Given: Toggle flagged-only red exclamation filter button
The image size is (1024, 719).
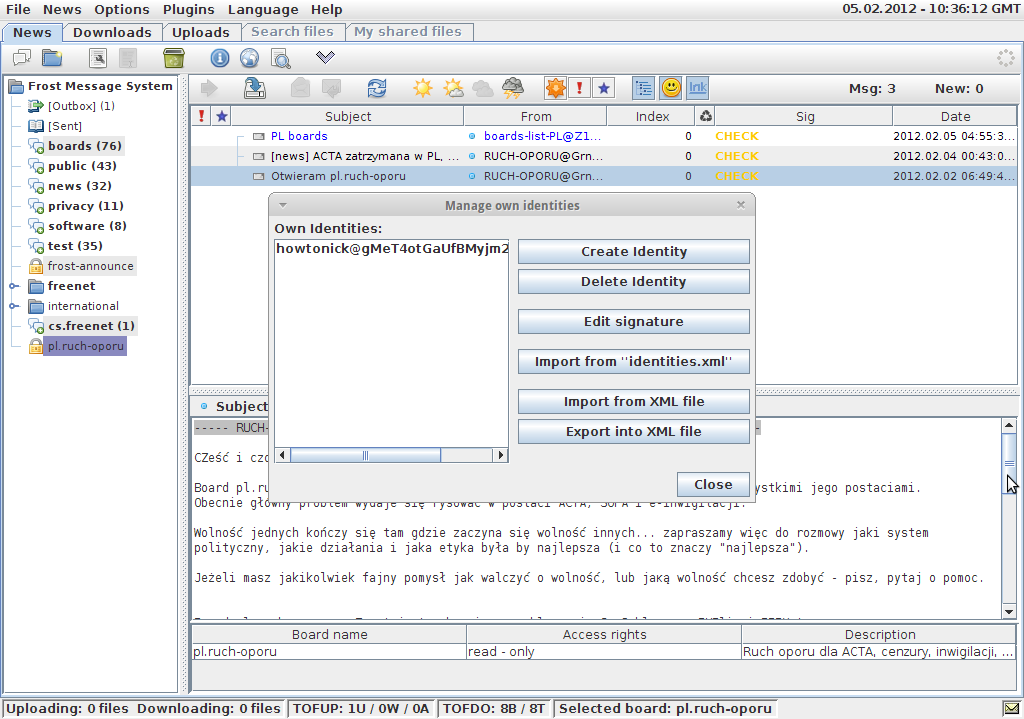Looking at the screenshot, I should (579, 88).
